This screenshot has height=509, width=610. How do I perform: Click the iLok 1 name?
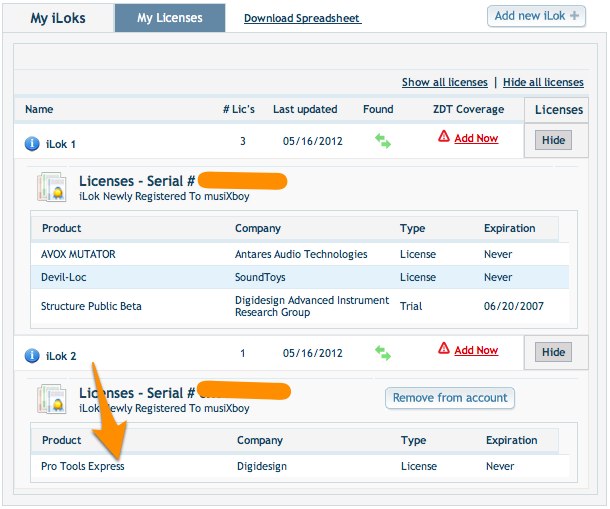[61, 144]
